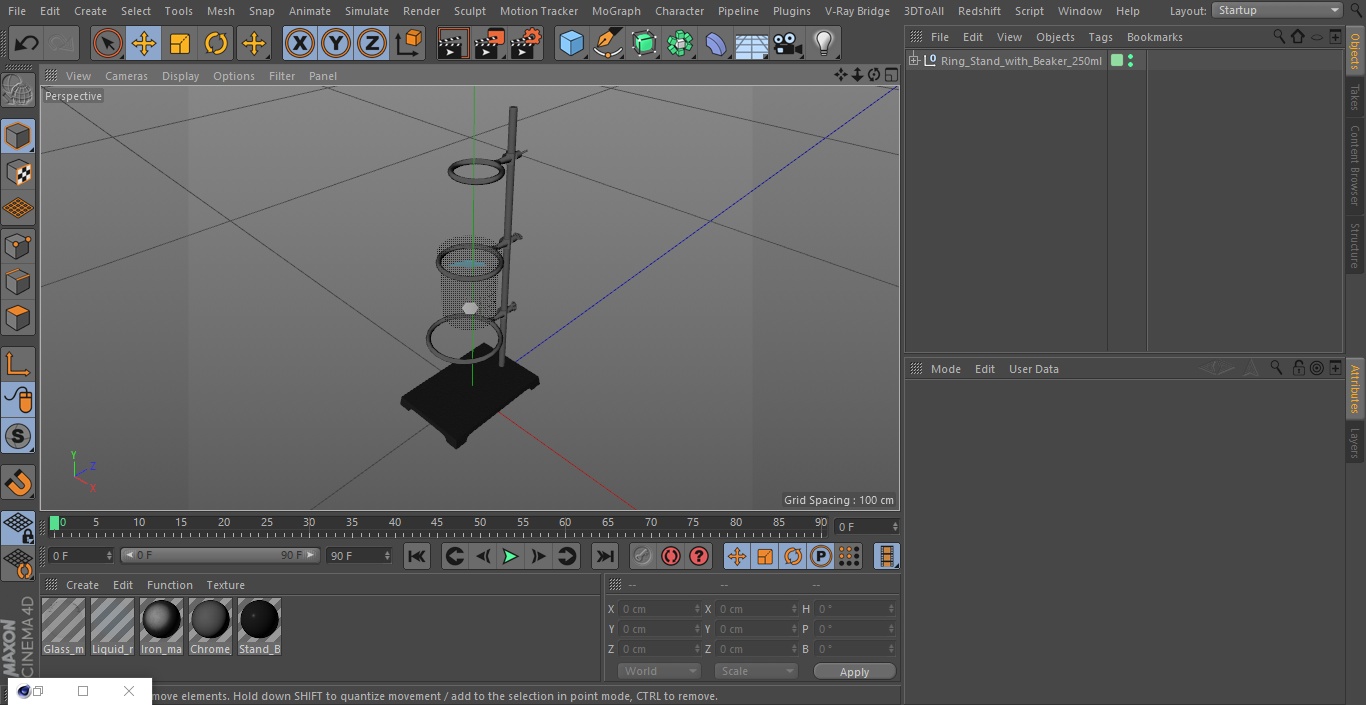Open Edit Render Settings icon
Screen dimensions: 1366x705
[x=526, y=44]
